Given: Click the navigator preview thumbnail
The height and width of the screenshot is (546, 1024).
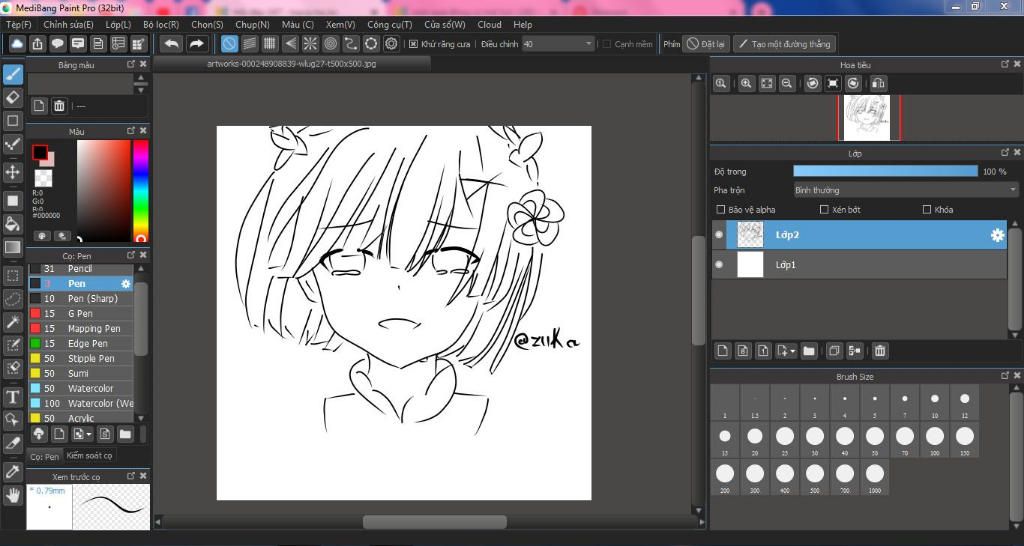Looking at the screenshot, I should (x=866, y=118).
